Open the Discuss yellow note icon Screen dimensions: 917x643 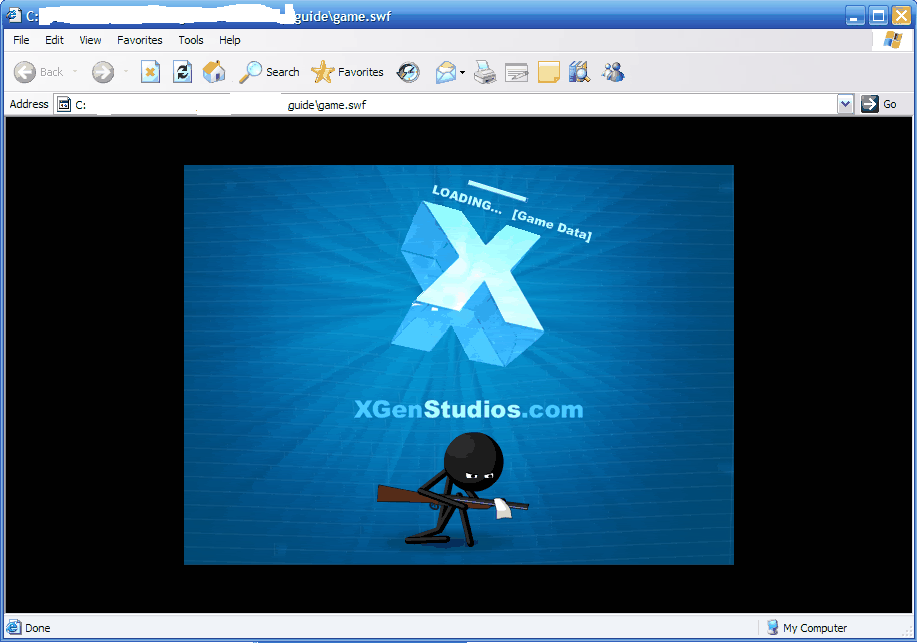coord(548,72)
